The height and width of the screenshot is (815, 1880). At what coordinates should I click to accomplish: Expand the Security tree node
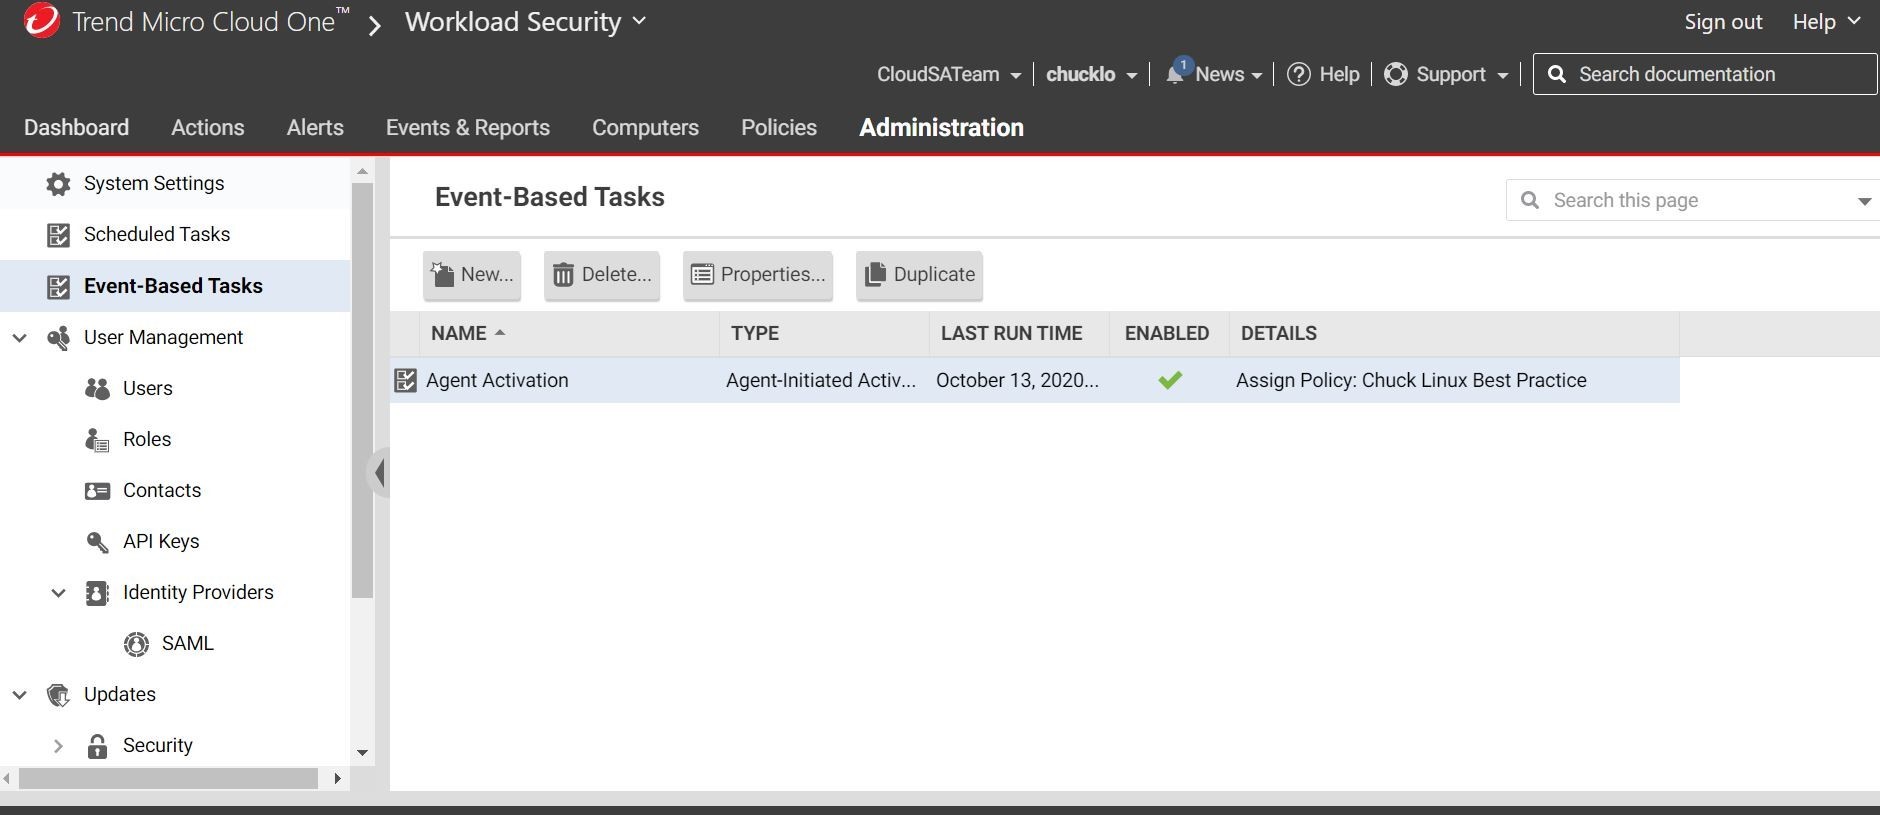coord(58,746)
